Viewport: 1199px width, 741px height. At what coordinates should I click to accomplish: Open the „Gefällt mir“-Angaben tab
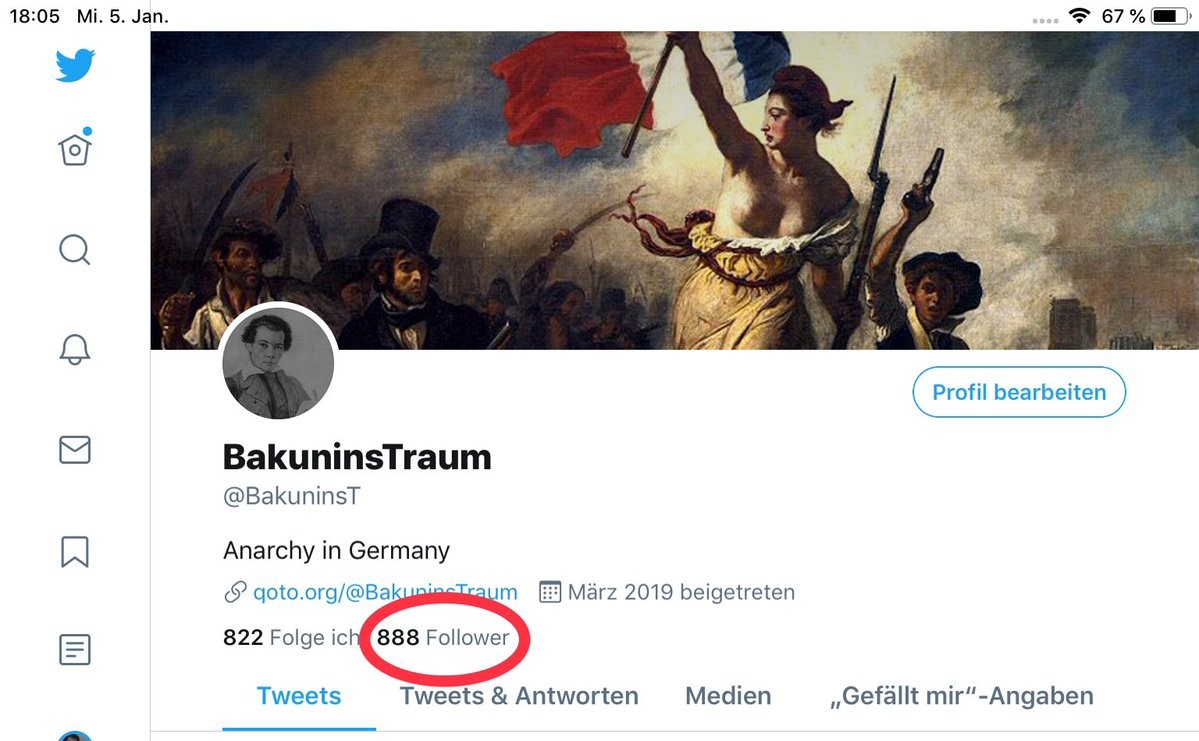[962, 696]
